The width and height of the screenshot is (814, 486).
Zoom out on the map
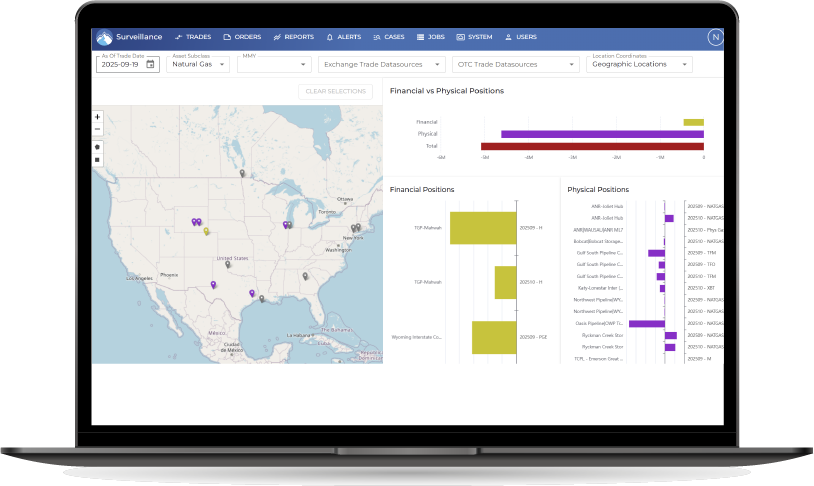coord(97,129)
